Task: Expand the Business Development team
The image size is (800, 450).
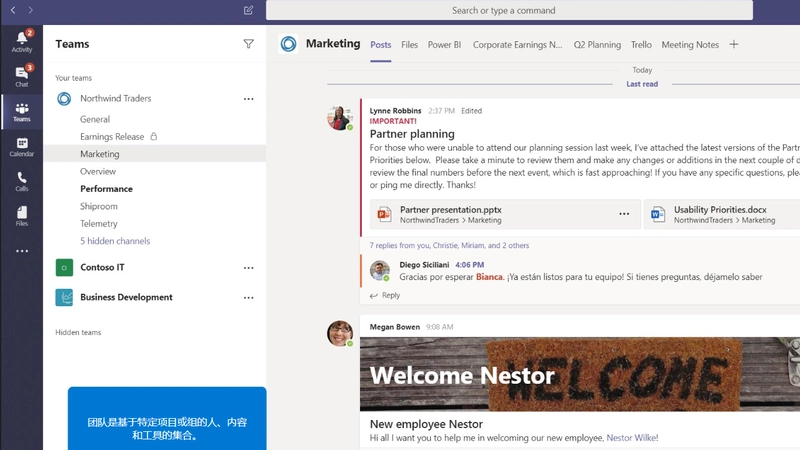Action: click(126, 297)
